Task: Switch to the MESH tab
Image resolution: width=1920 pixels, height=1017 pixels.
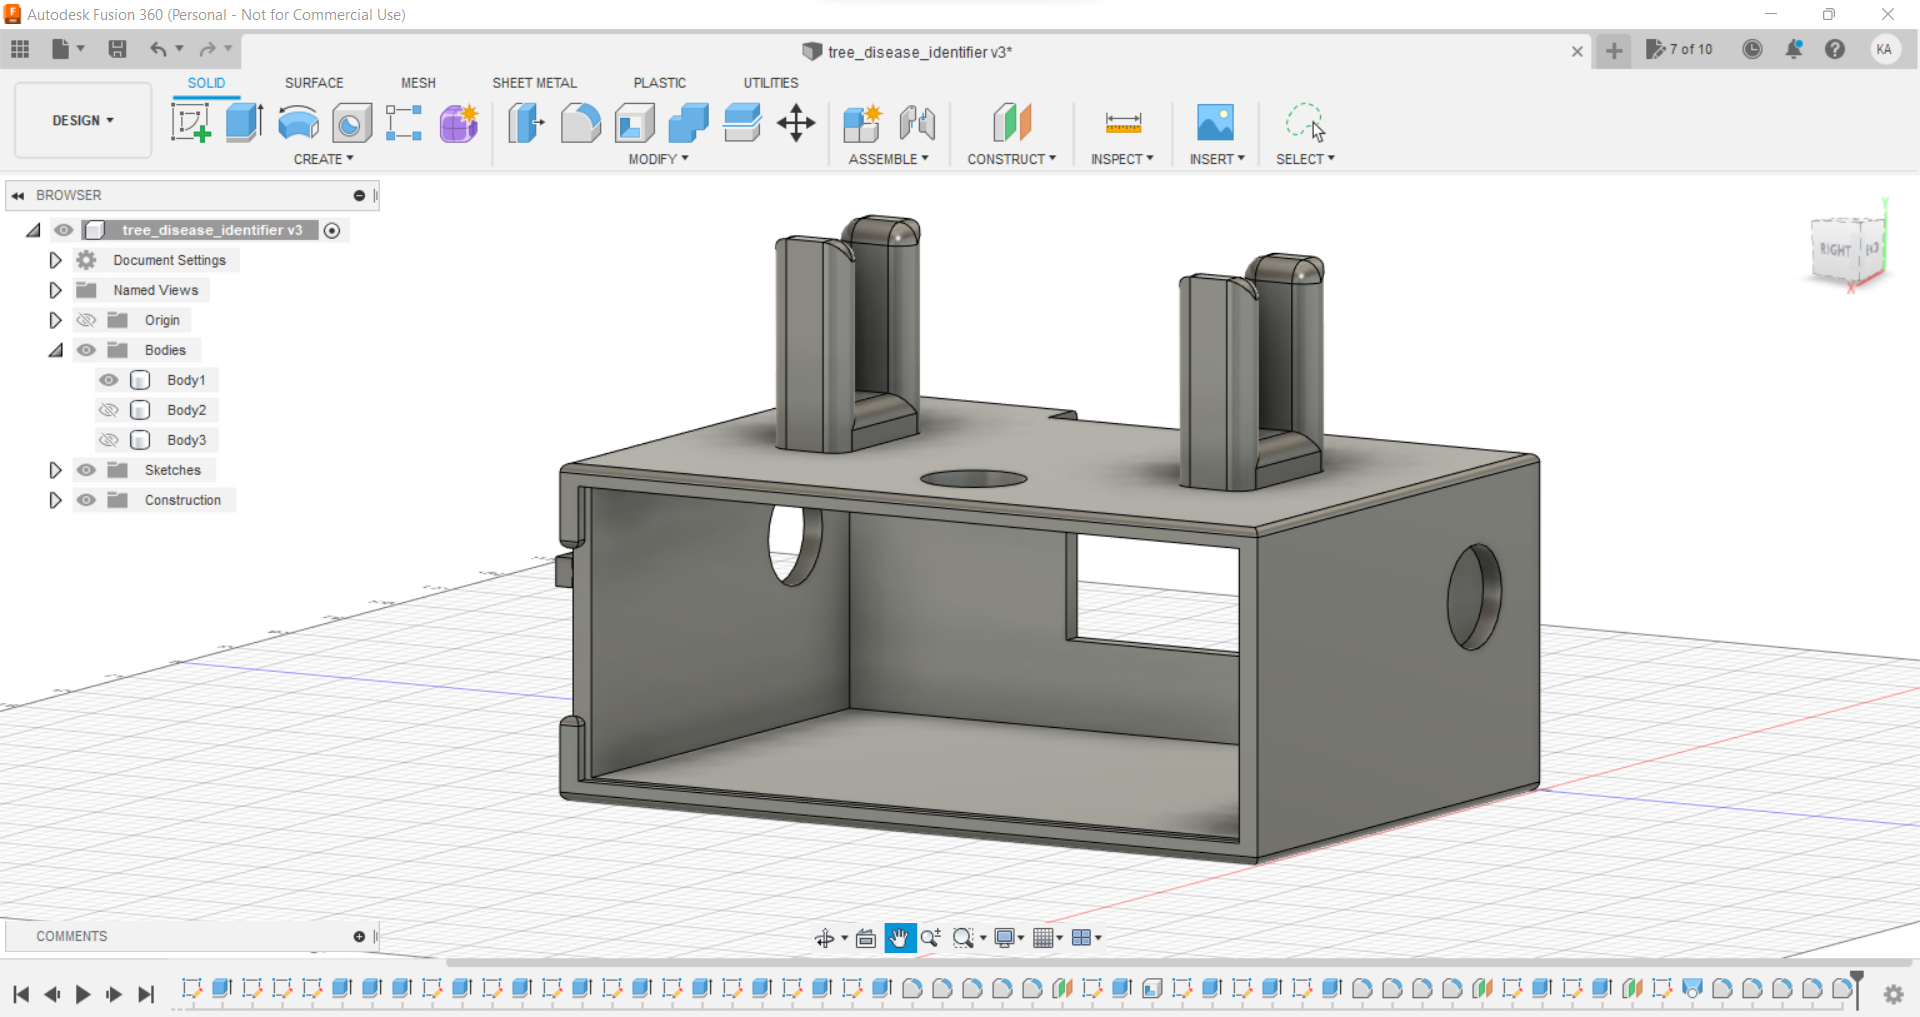Action: (418, 83)
